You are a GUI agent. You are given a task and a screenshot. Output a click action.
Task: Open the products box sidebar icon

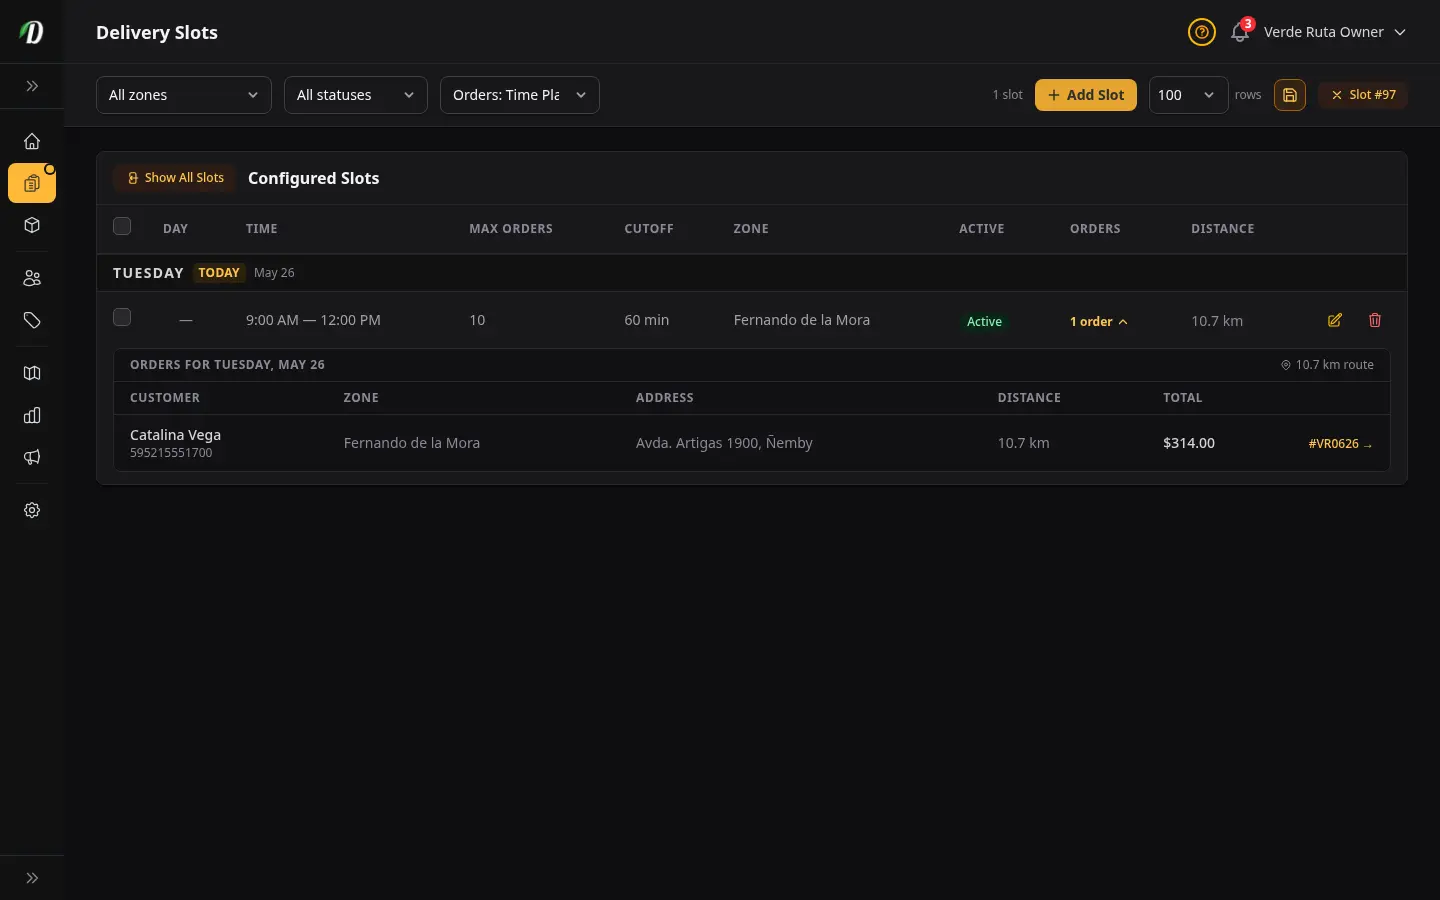[x=32, y=225]
